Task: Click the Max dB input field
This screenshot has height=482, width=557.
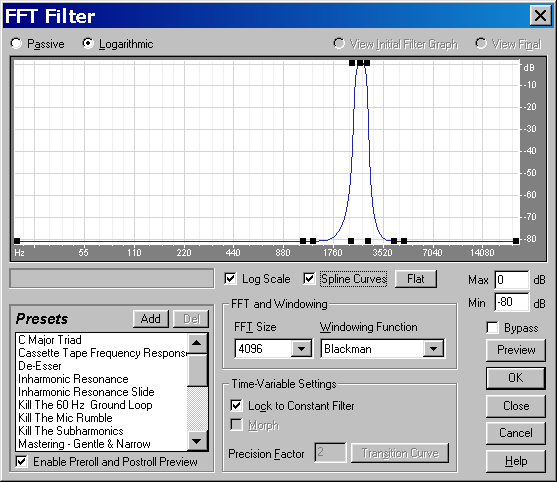Action: tap(511, 280)
